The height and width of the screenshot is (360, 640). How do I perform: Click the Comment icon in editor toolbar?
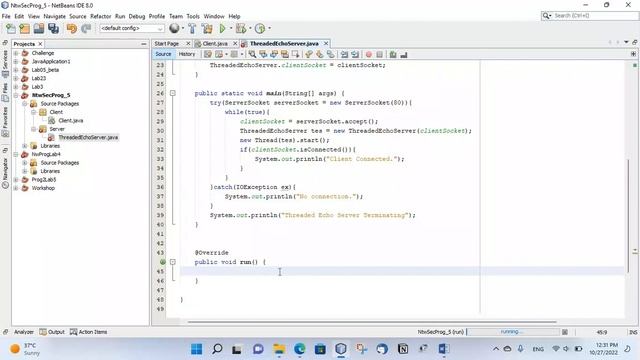click(393, 54)
